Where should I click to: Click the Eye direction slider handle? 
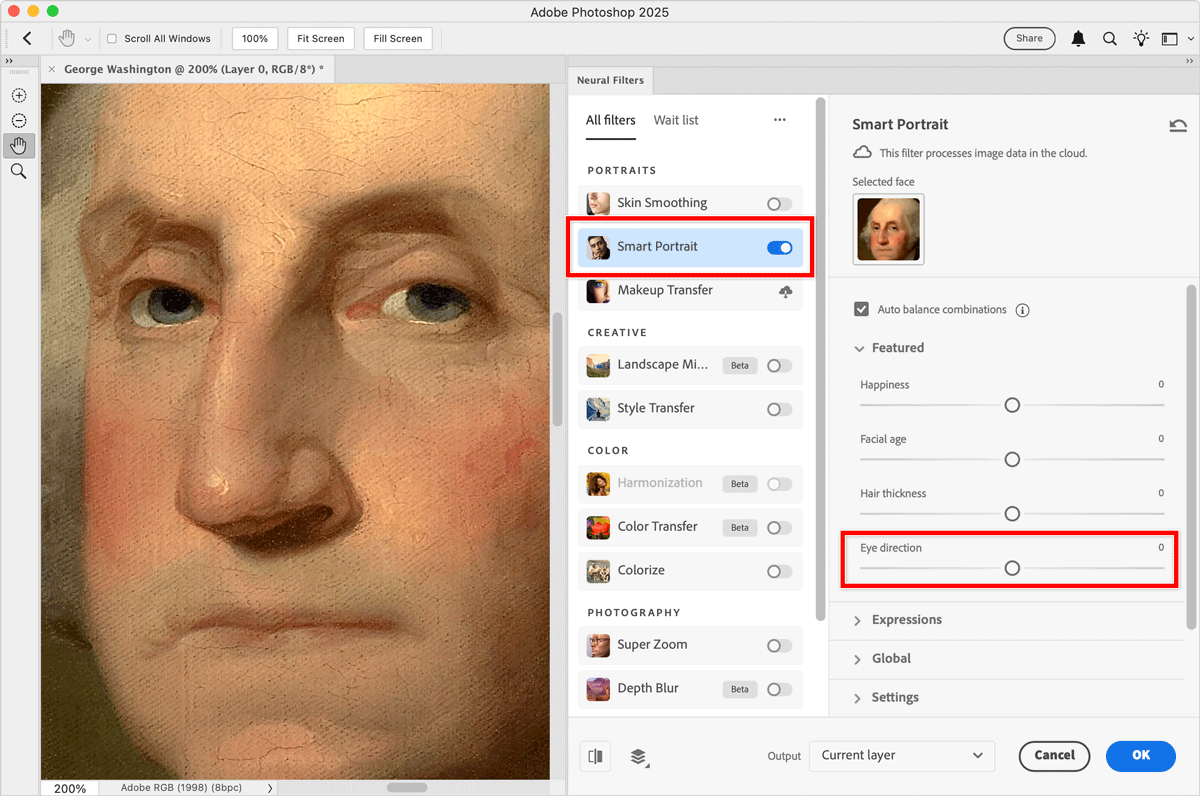pos(1012,568)
